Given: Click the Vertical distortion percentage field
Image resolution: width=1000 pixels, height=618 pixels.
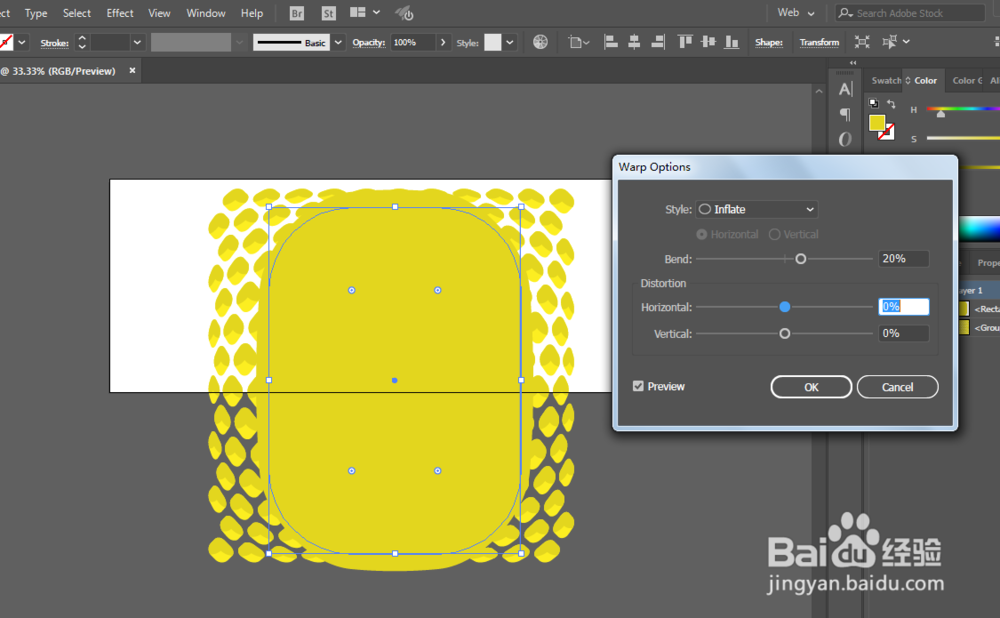Looking at the screenshot, I should pos(903,333).
